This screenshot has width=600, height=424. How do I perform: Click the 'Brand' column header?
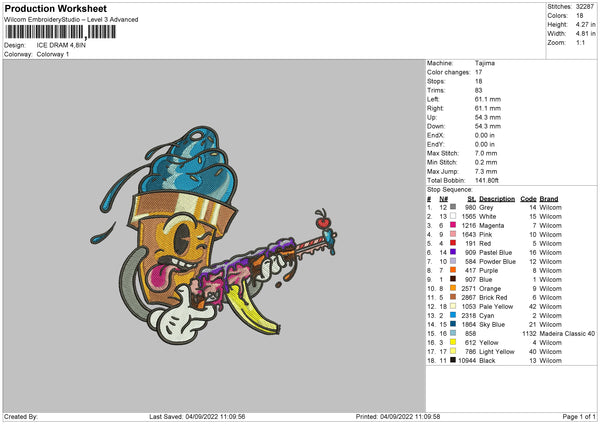click(549, 199)
